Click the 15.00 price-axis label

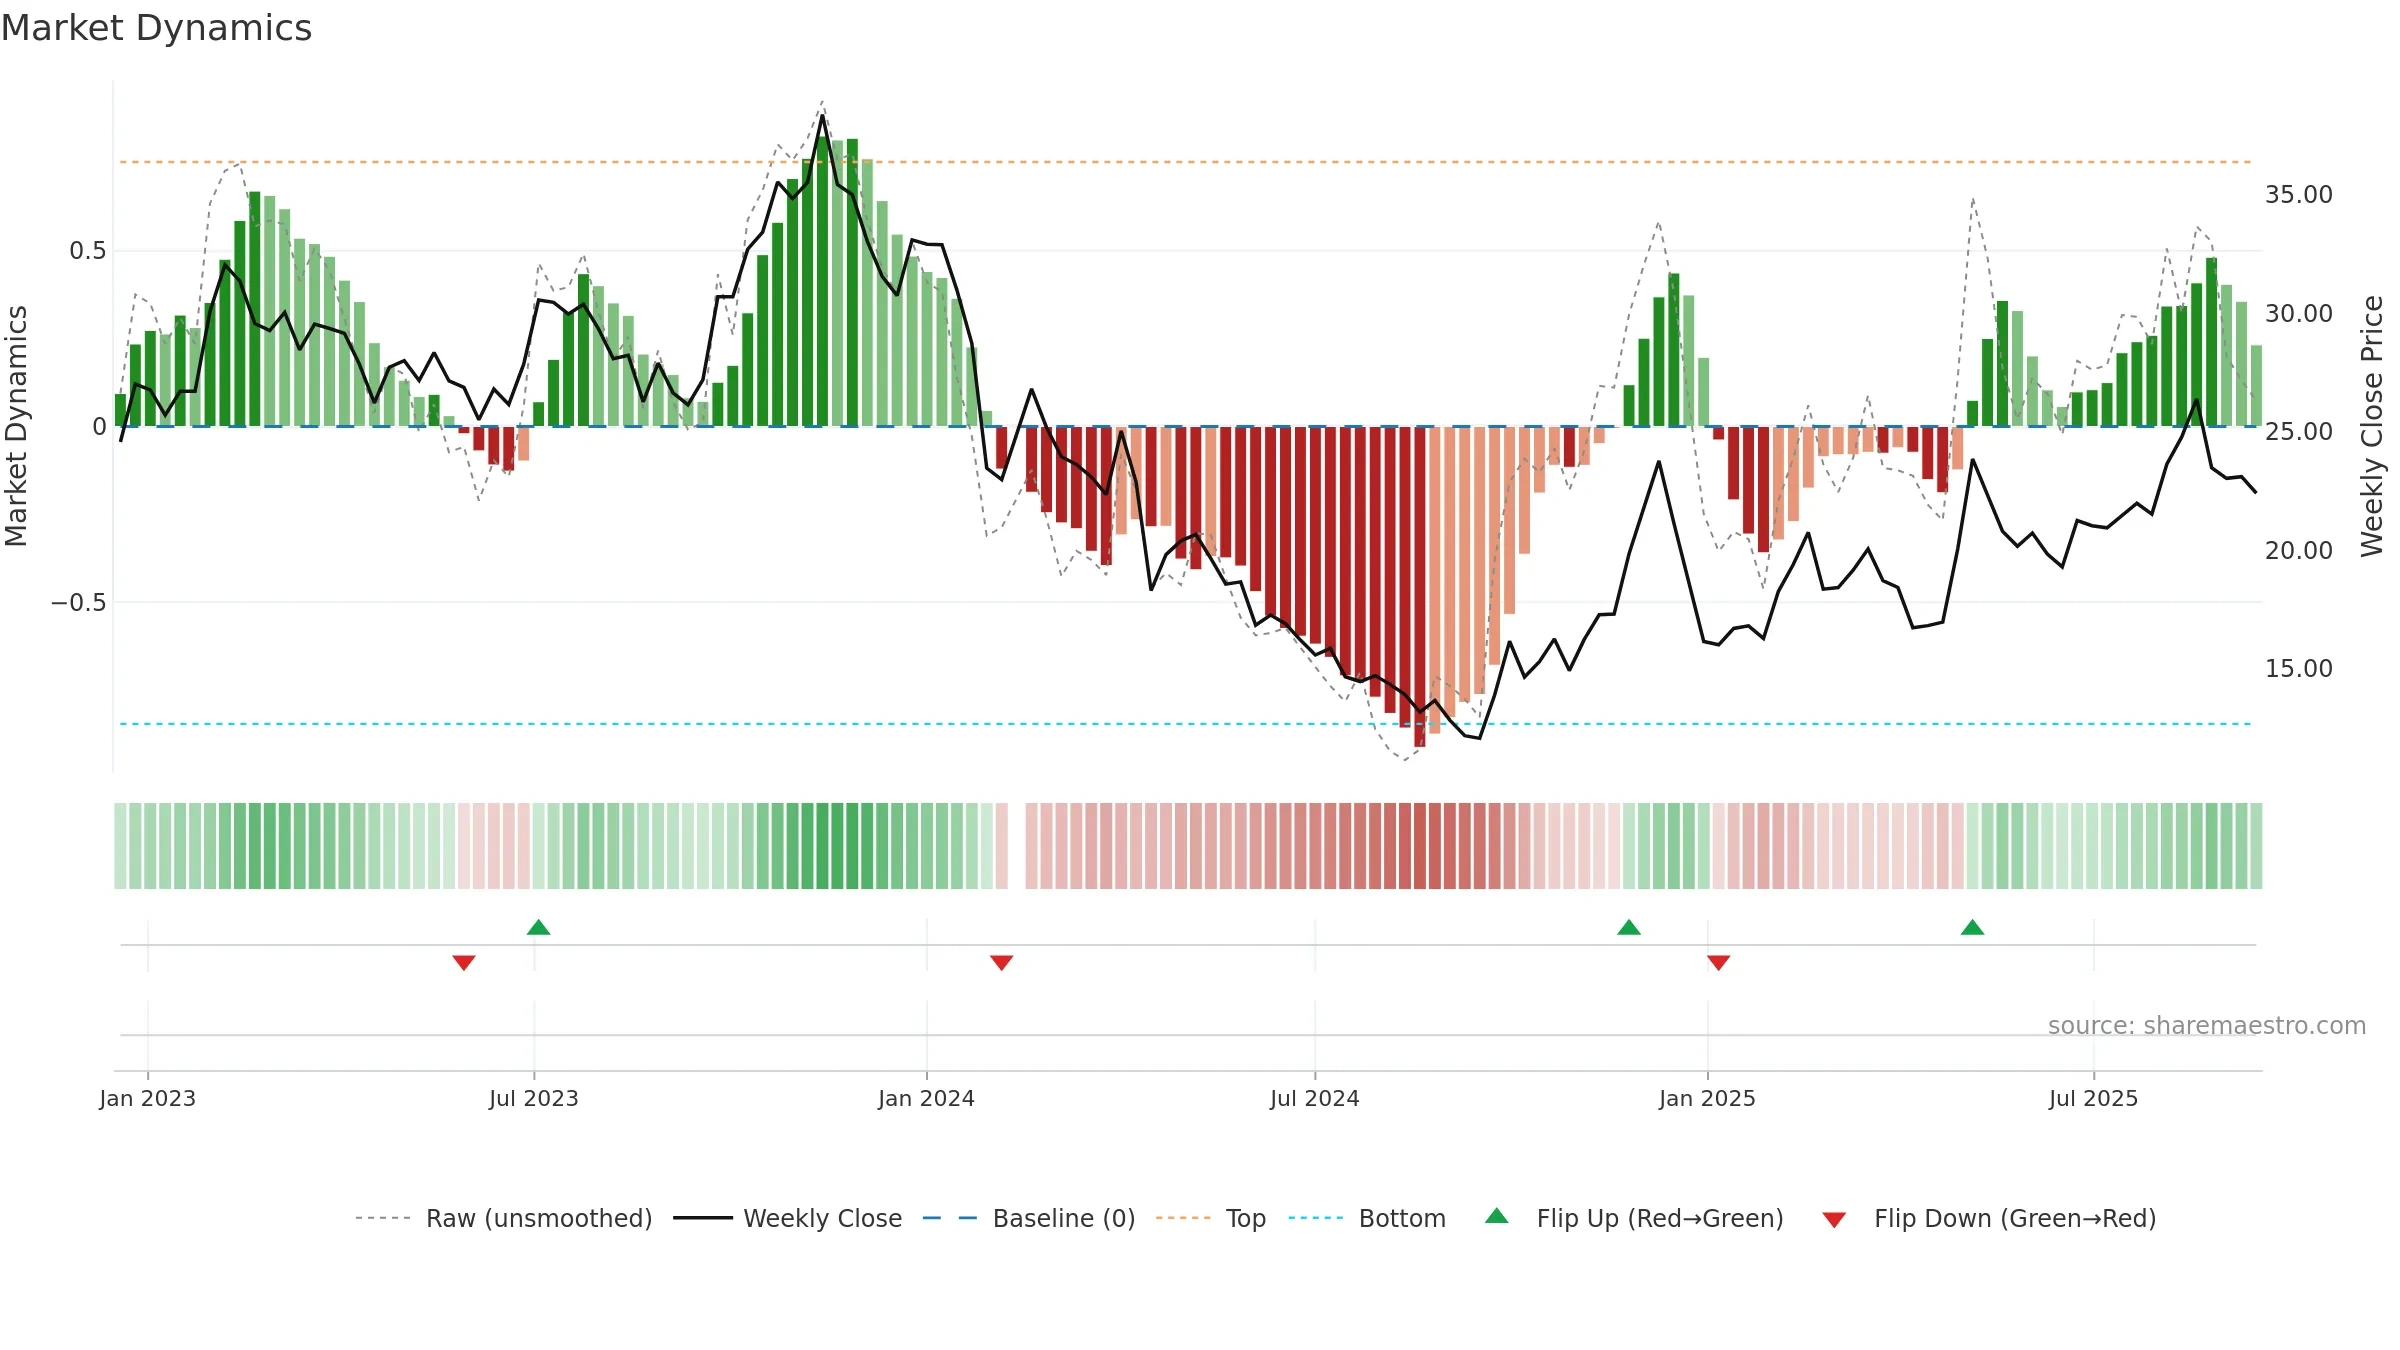2299,669
